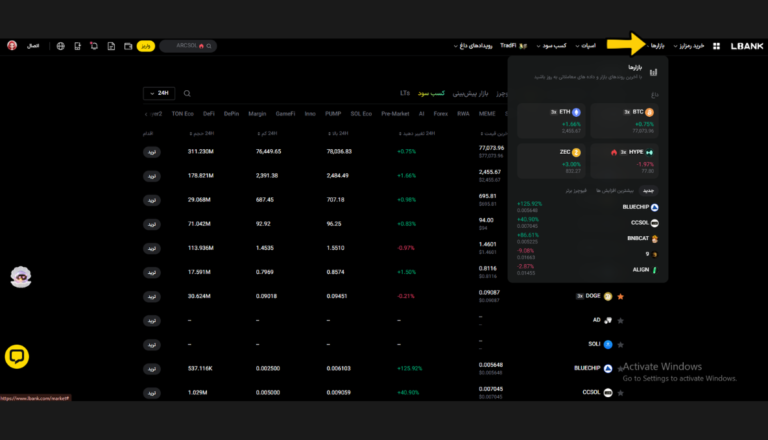
Task: Click trade button in 178.821M row
Action: click(152, 176)
